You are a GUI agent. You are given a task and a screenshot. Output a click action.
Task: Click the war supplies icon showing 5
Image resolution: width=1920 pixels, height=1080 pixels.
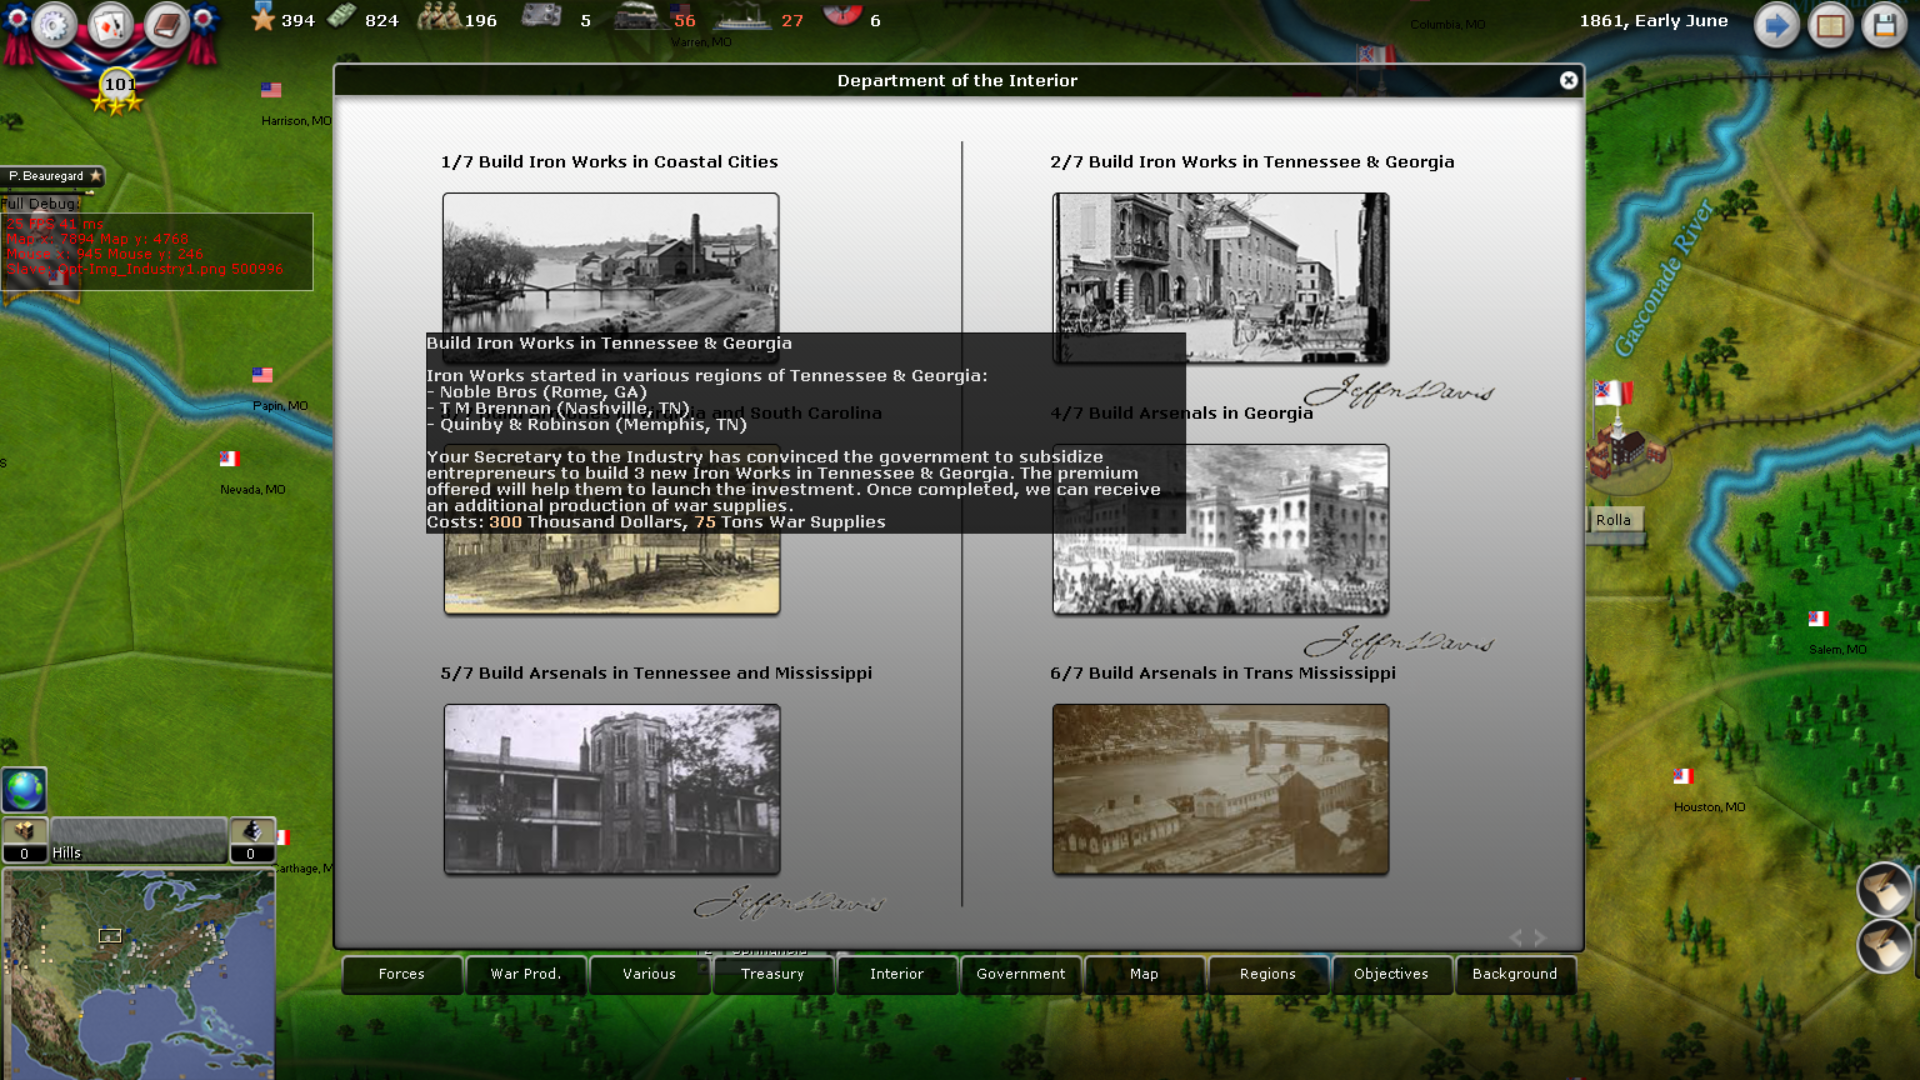click(x=542, y=16)
